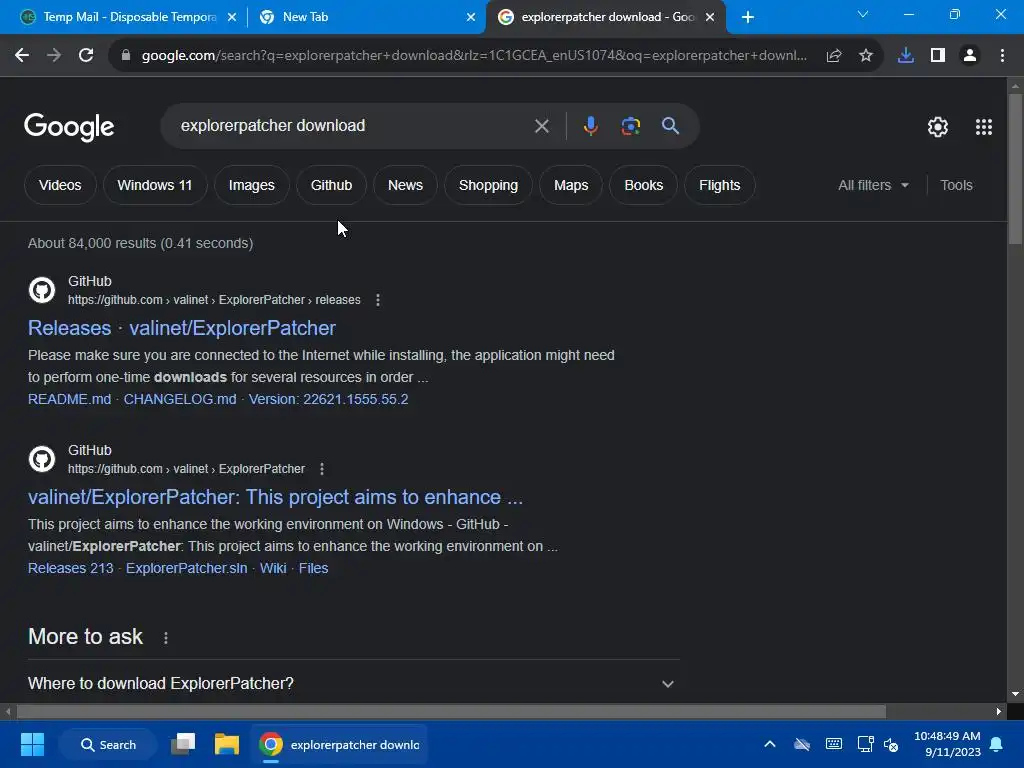Viewport: 1024px width, 768px height.
Task: Open the Wiki sitelink
Action: [x=273, y=568]
